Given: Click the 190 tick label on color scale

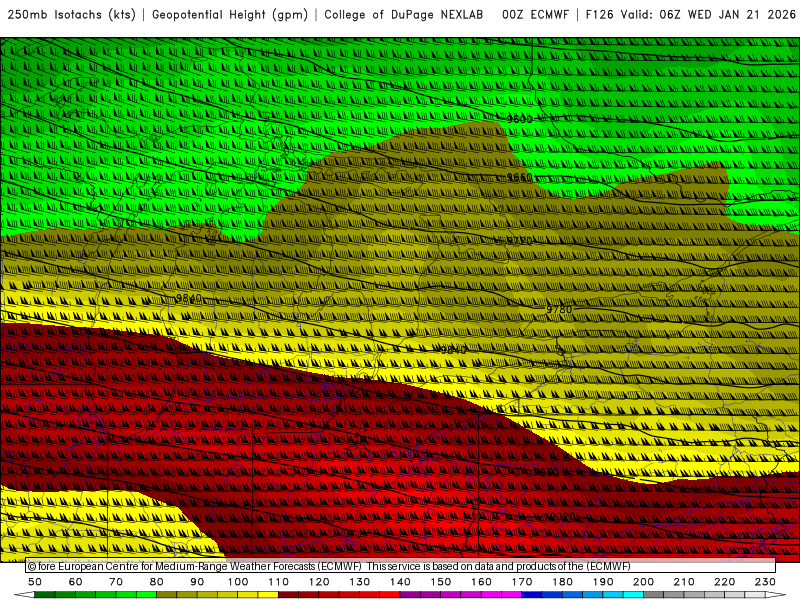Looking at the screenshot, I should 603,582.
